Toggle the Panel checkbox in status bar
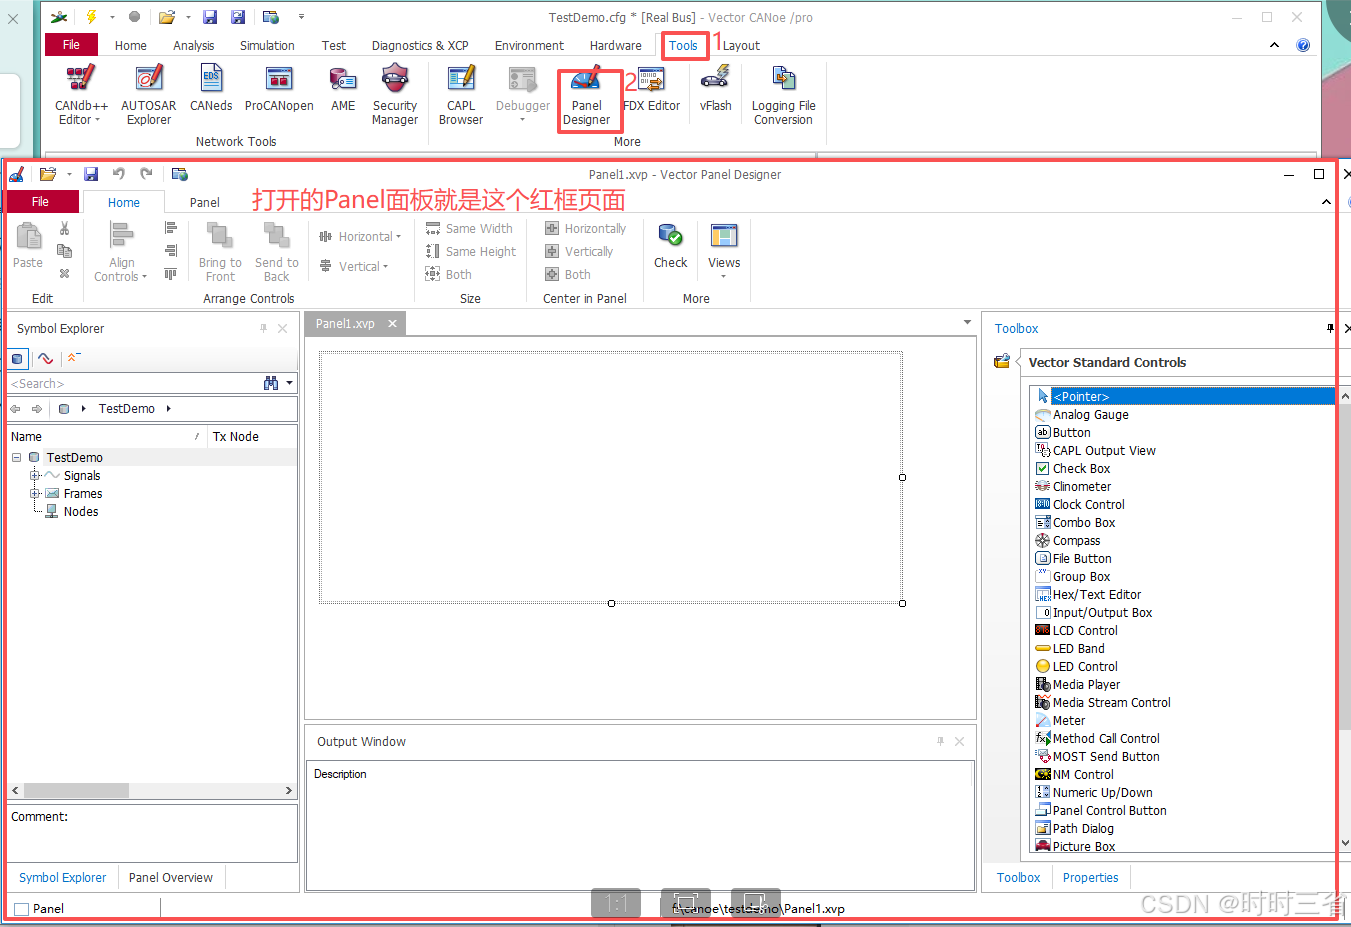The image size is (1351, 927). coord(21,909)
